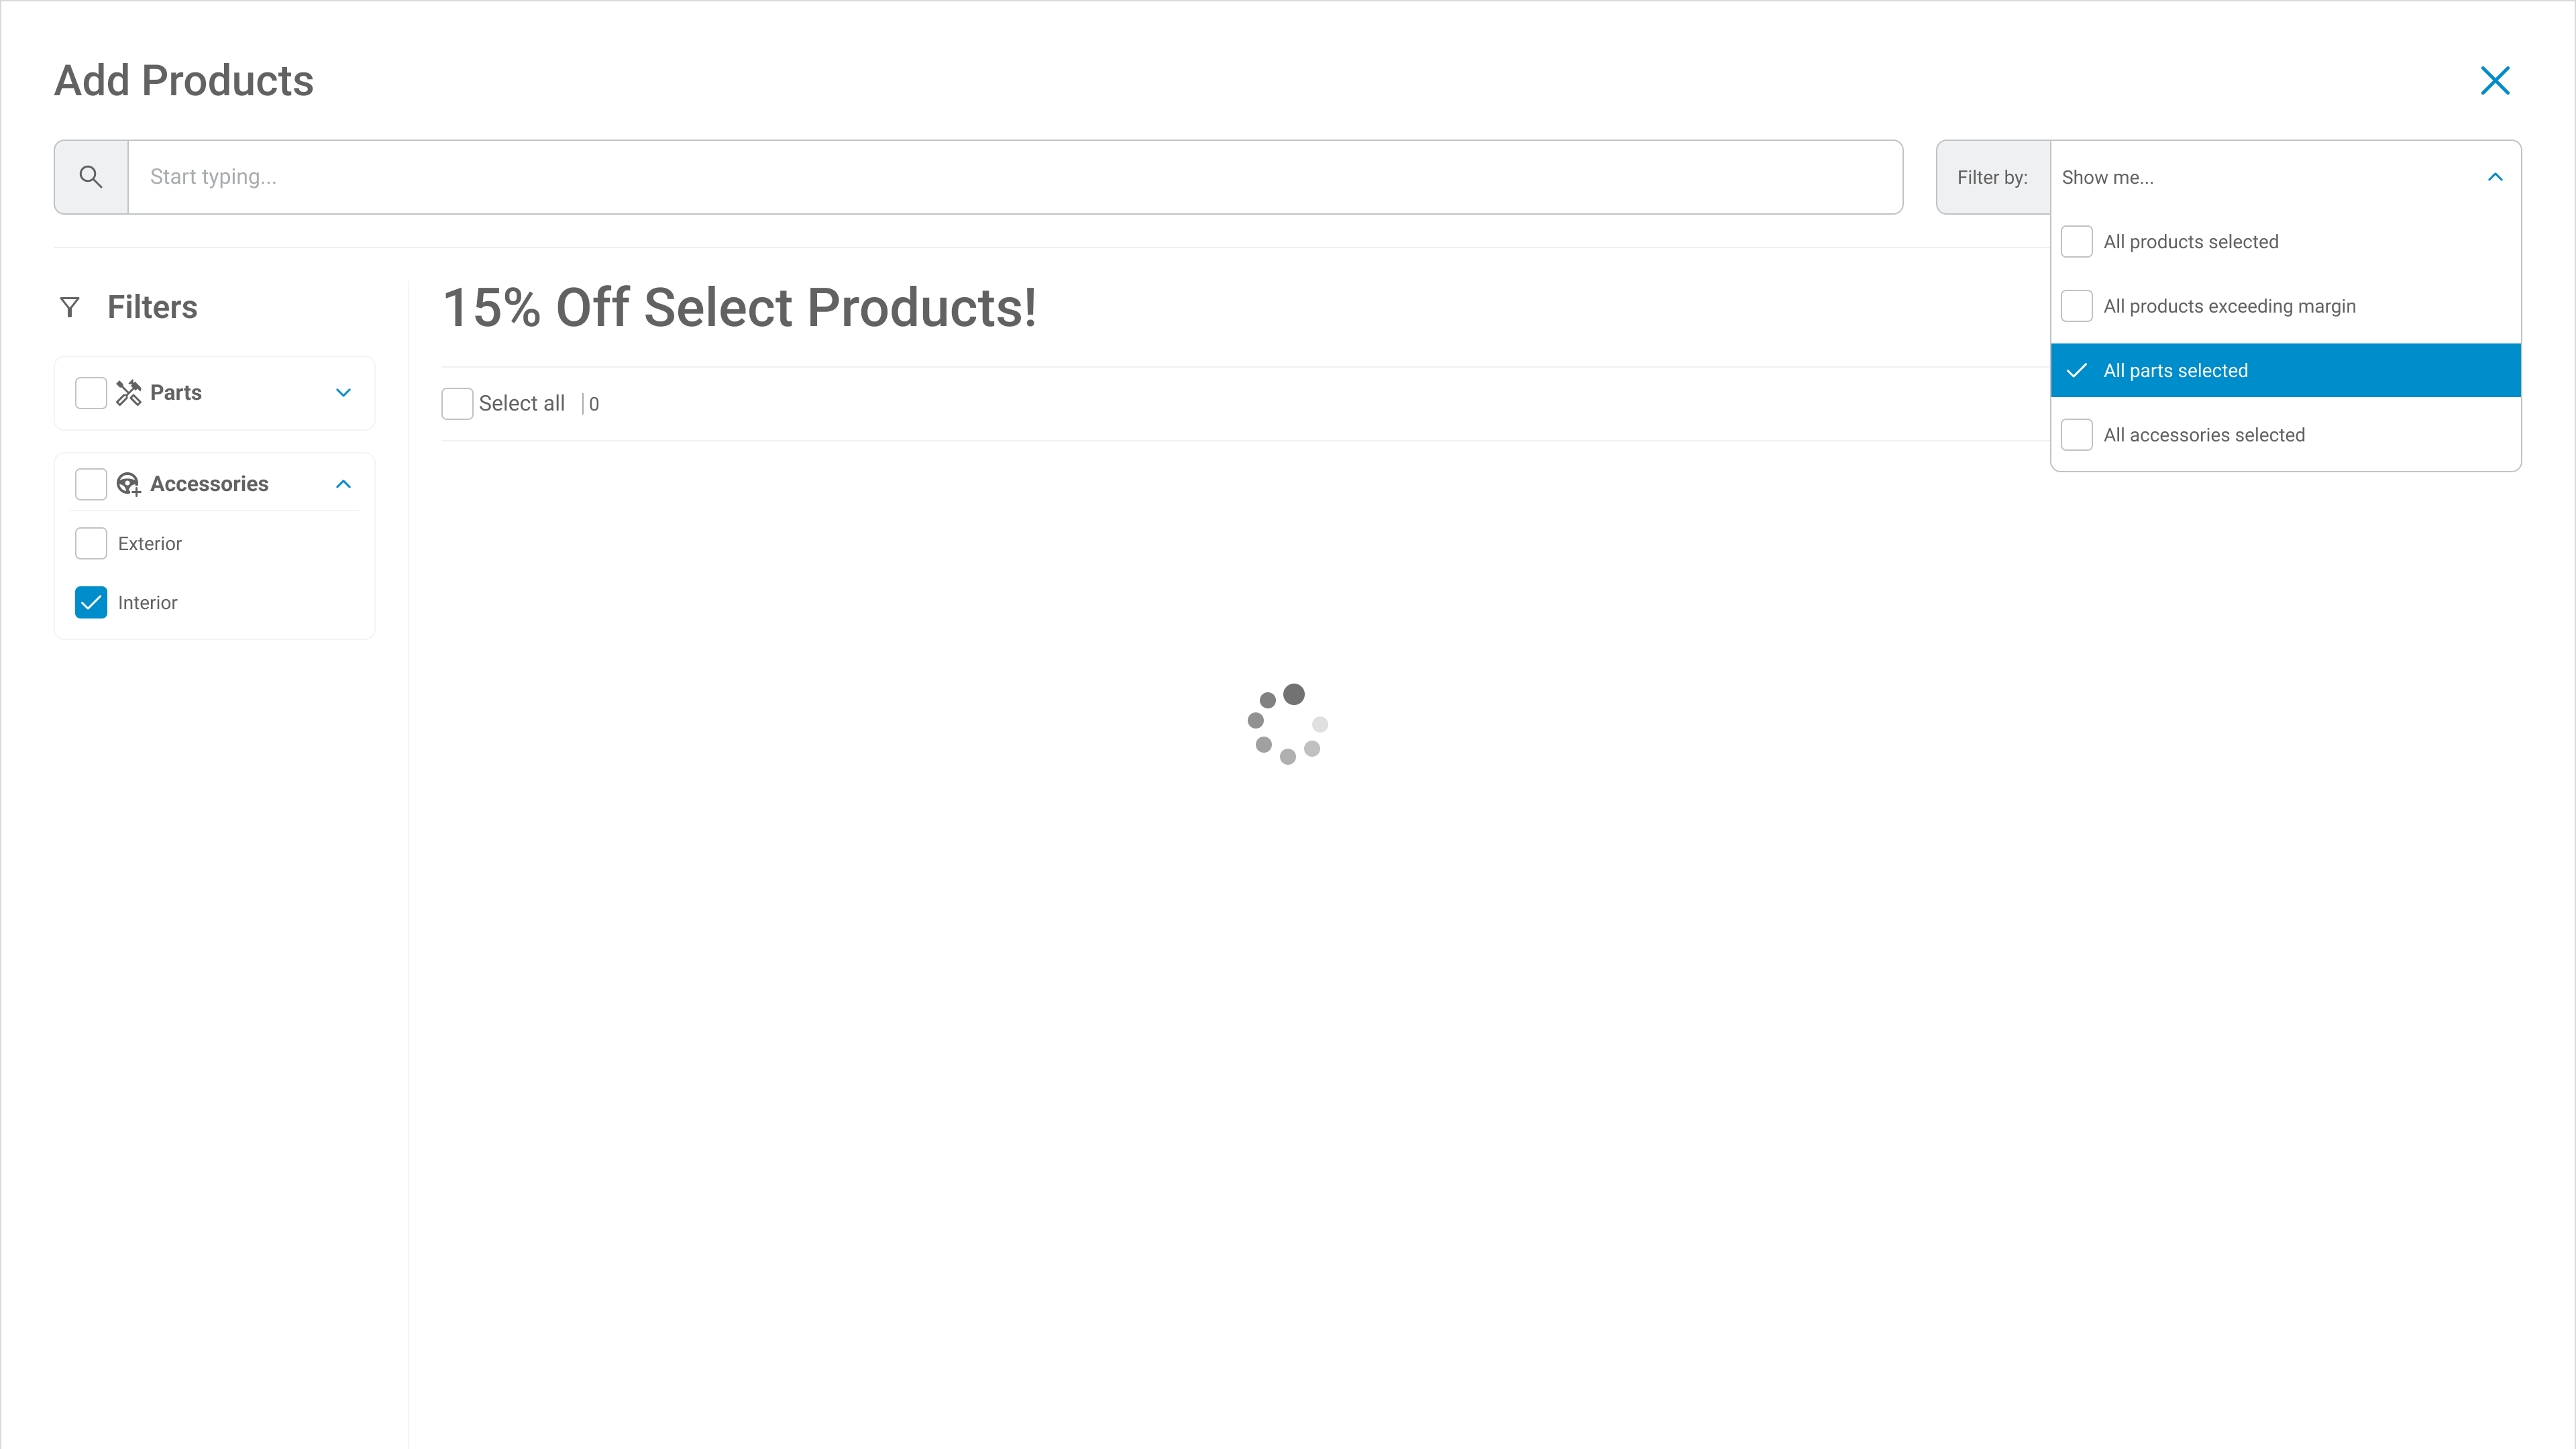
Task: Click the Filters funnel icon
Action: [x=70, y=307]
